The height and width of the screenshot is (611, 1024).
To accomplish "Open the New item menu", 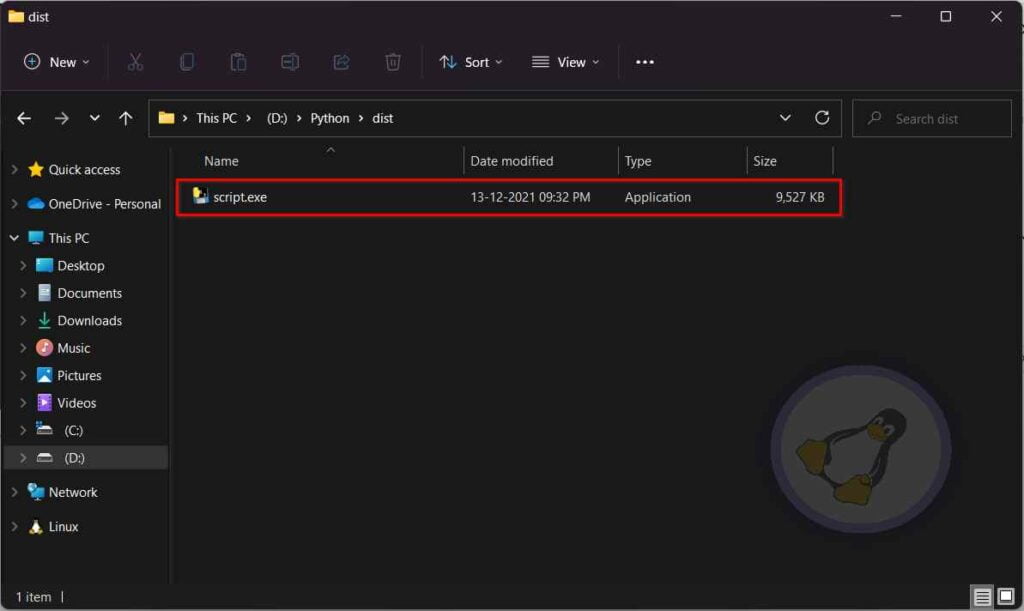I will point(55,61).
